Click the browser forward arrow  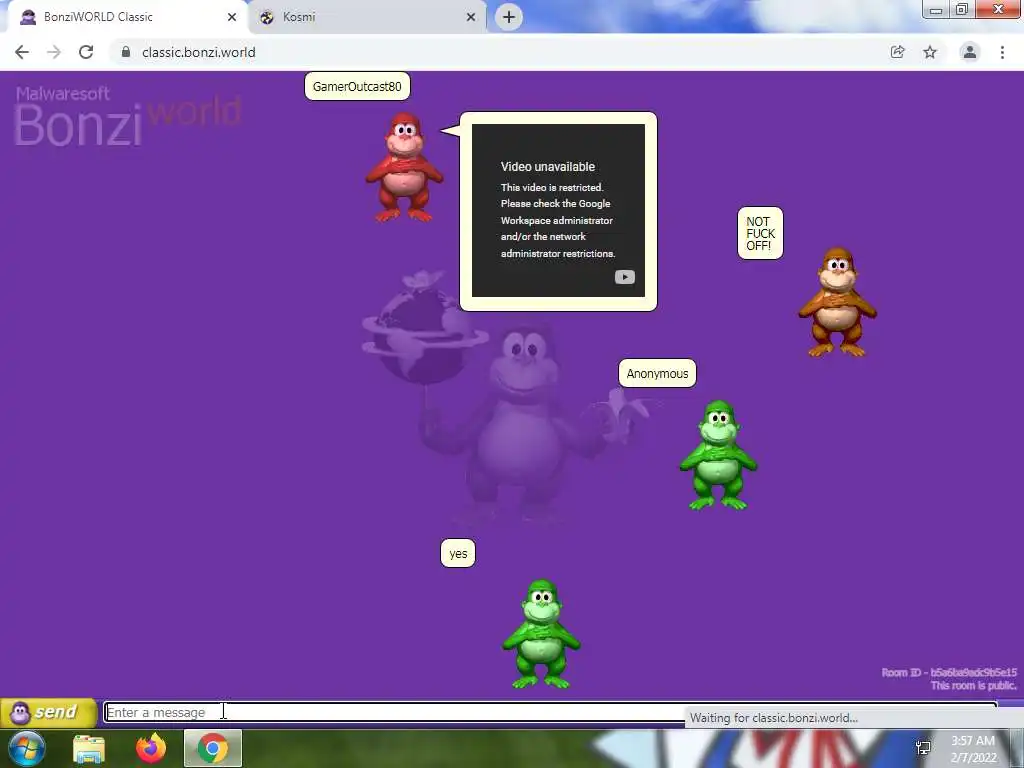(x=54, y=52)
